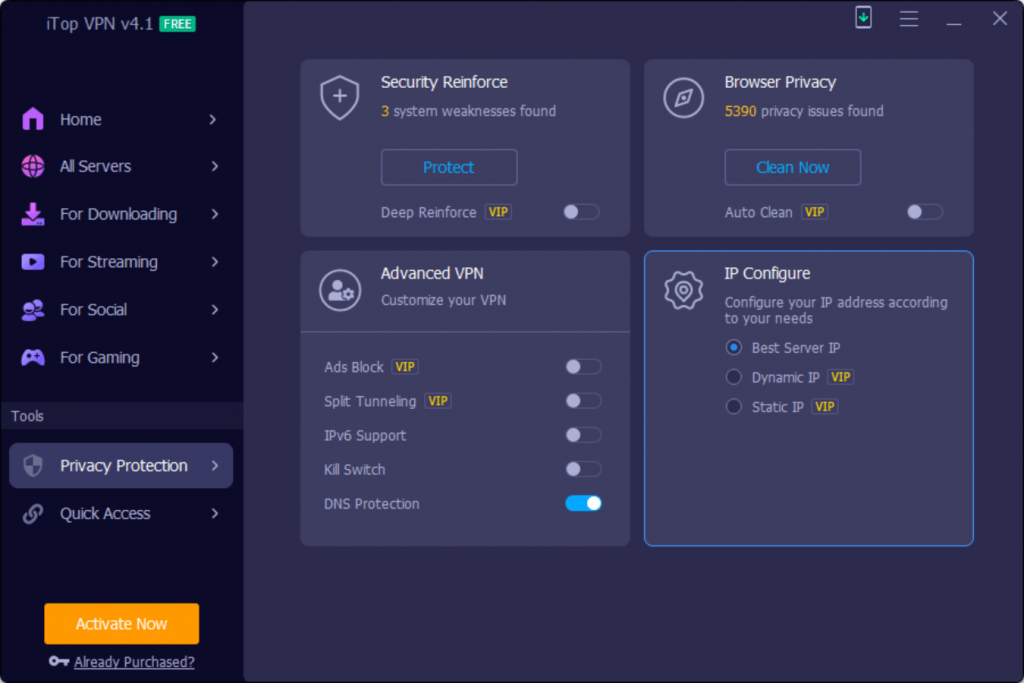Click the Clean Now button
The height and width of the screenshot is (683, 1024).
coord(793,167)
